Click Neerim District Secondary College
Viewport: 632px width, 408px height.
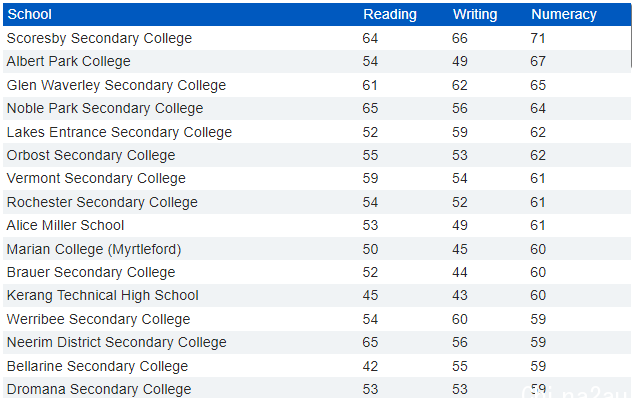click(x=116, y=342)
